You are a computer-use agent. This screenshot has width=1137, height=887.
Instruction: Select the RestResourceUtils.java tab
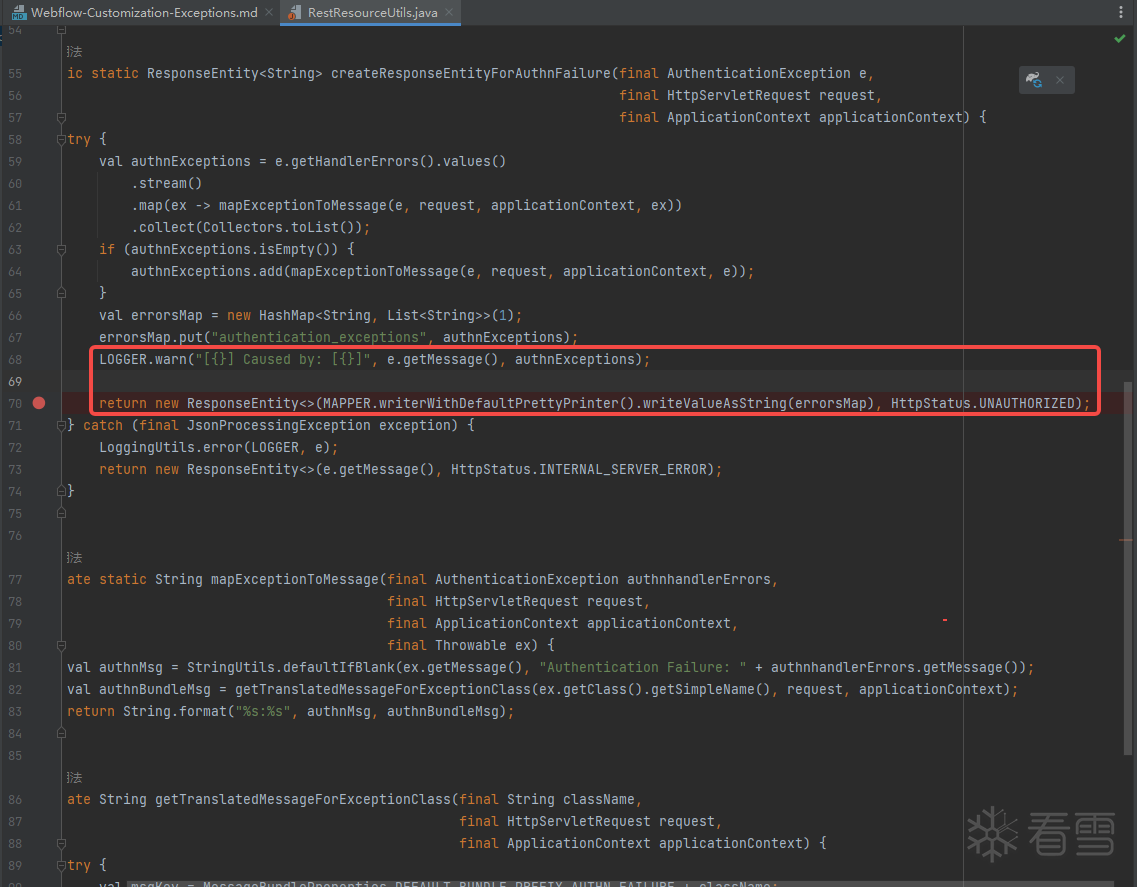[372, 12]
